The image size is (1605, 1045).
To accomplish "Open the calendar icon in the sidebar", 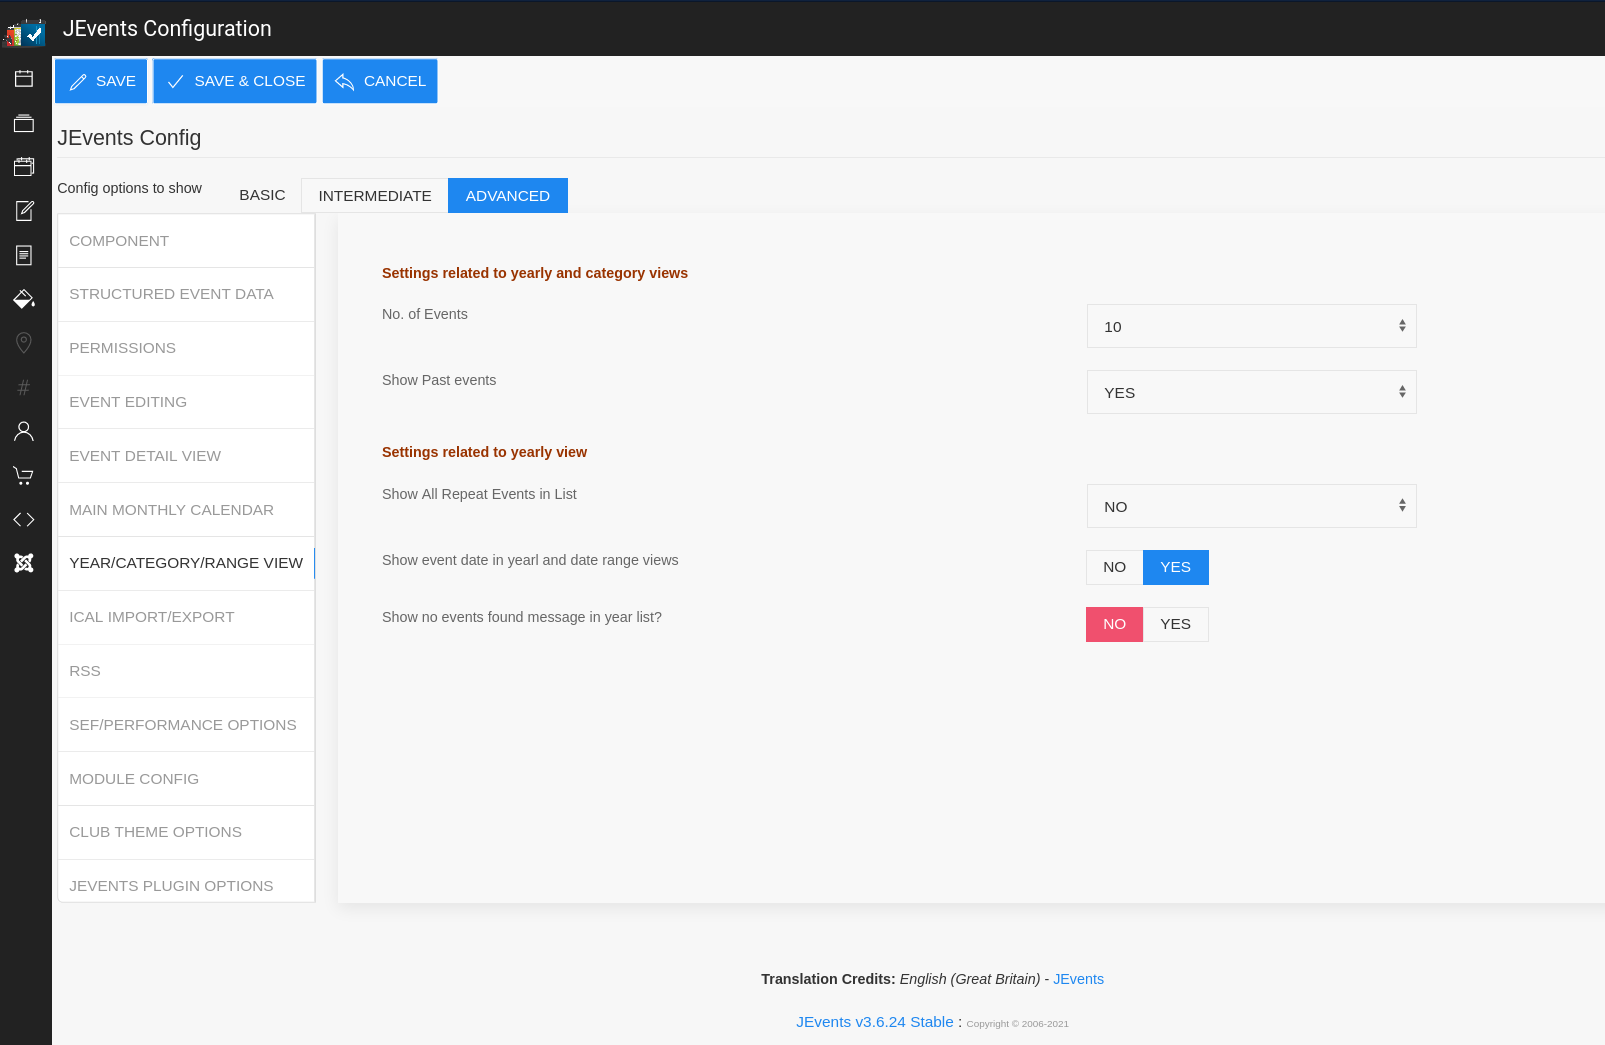I will point(24,78).
